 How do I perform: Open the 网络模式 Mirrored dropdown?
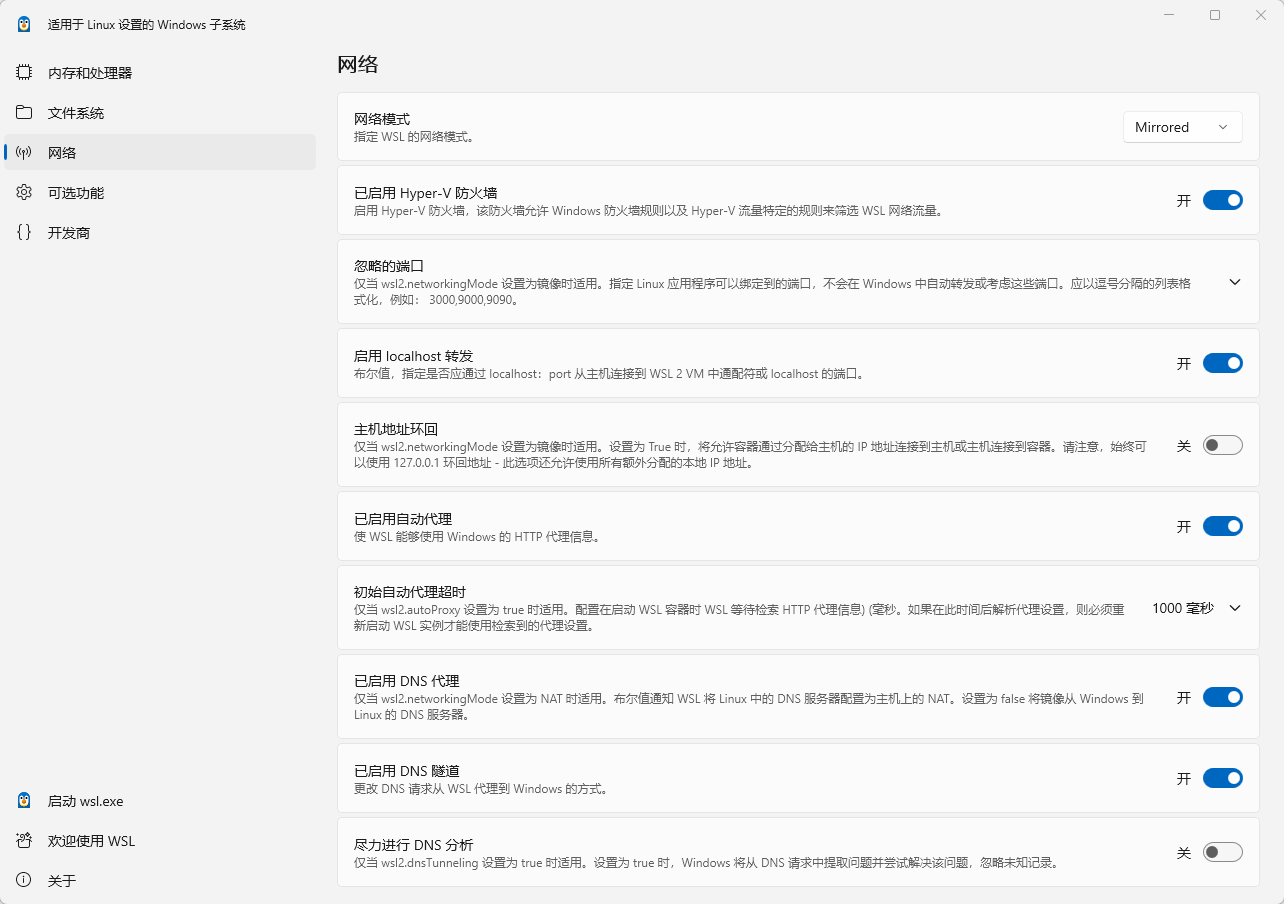pos(1182,127)
